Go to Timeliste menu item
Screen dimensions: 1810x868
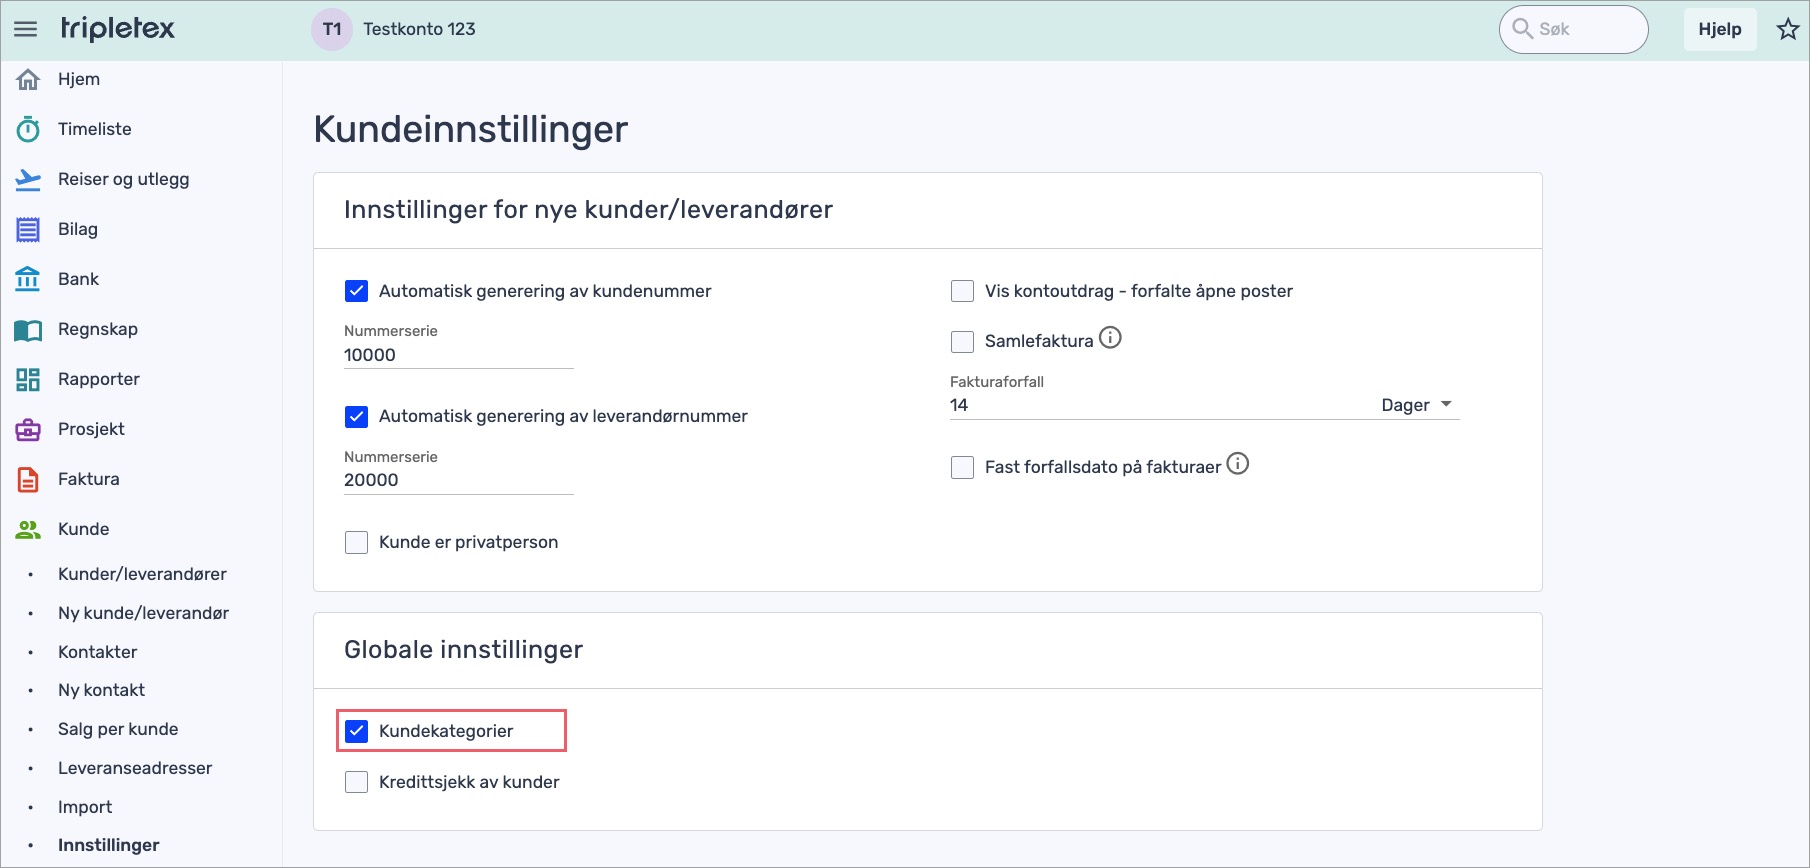tap(95, 129)
